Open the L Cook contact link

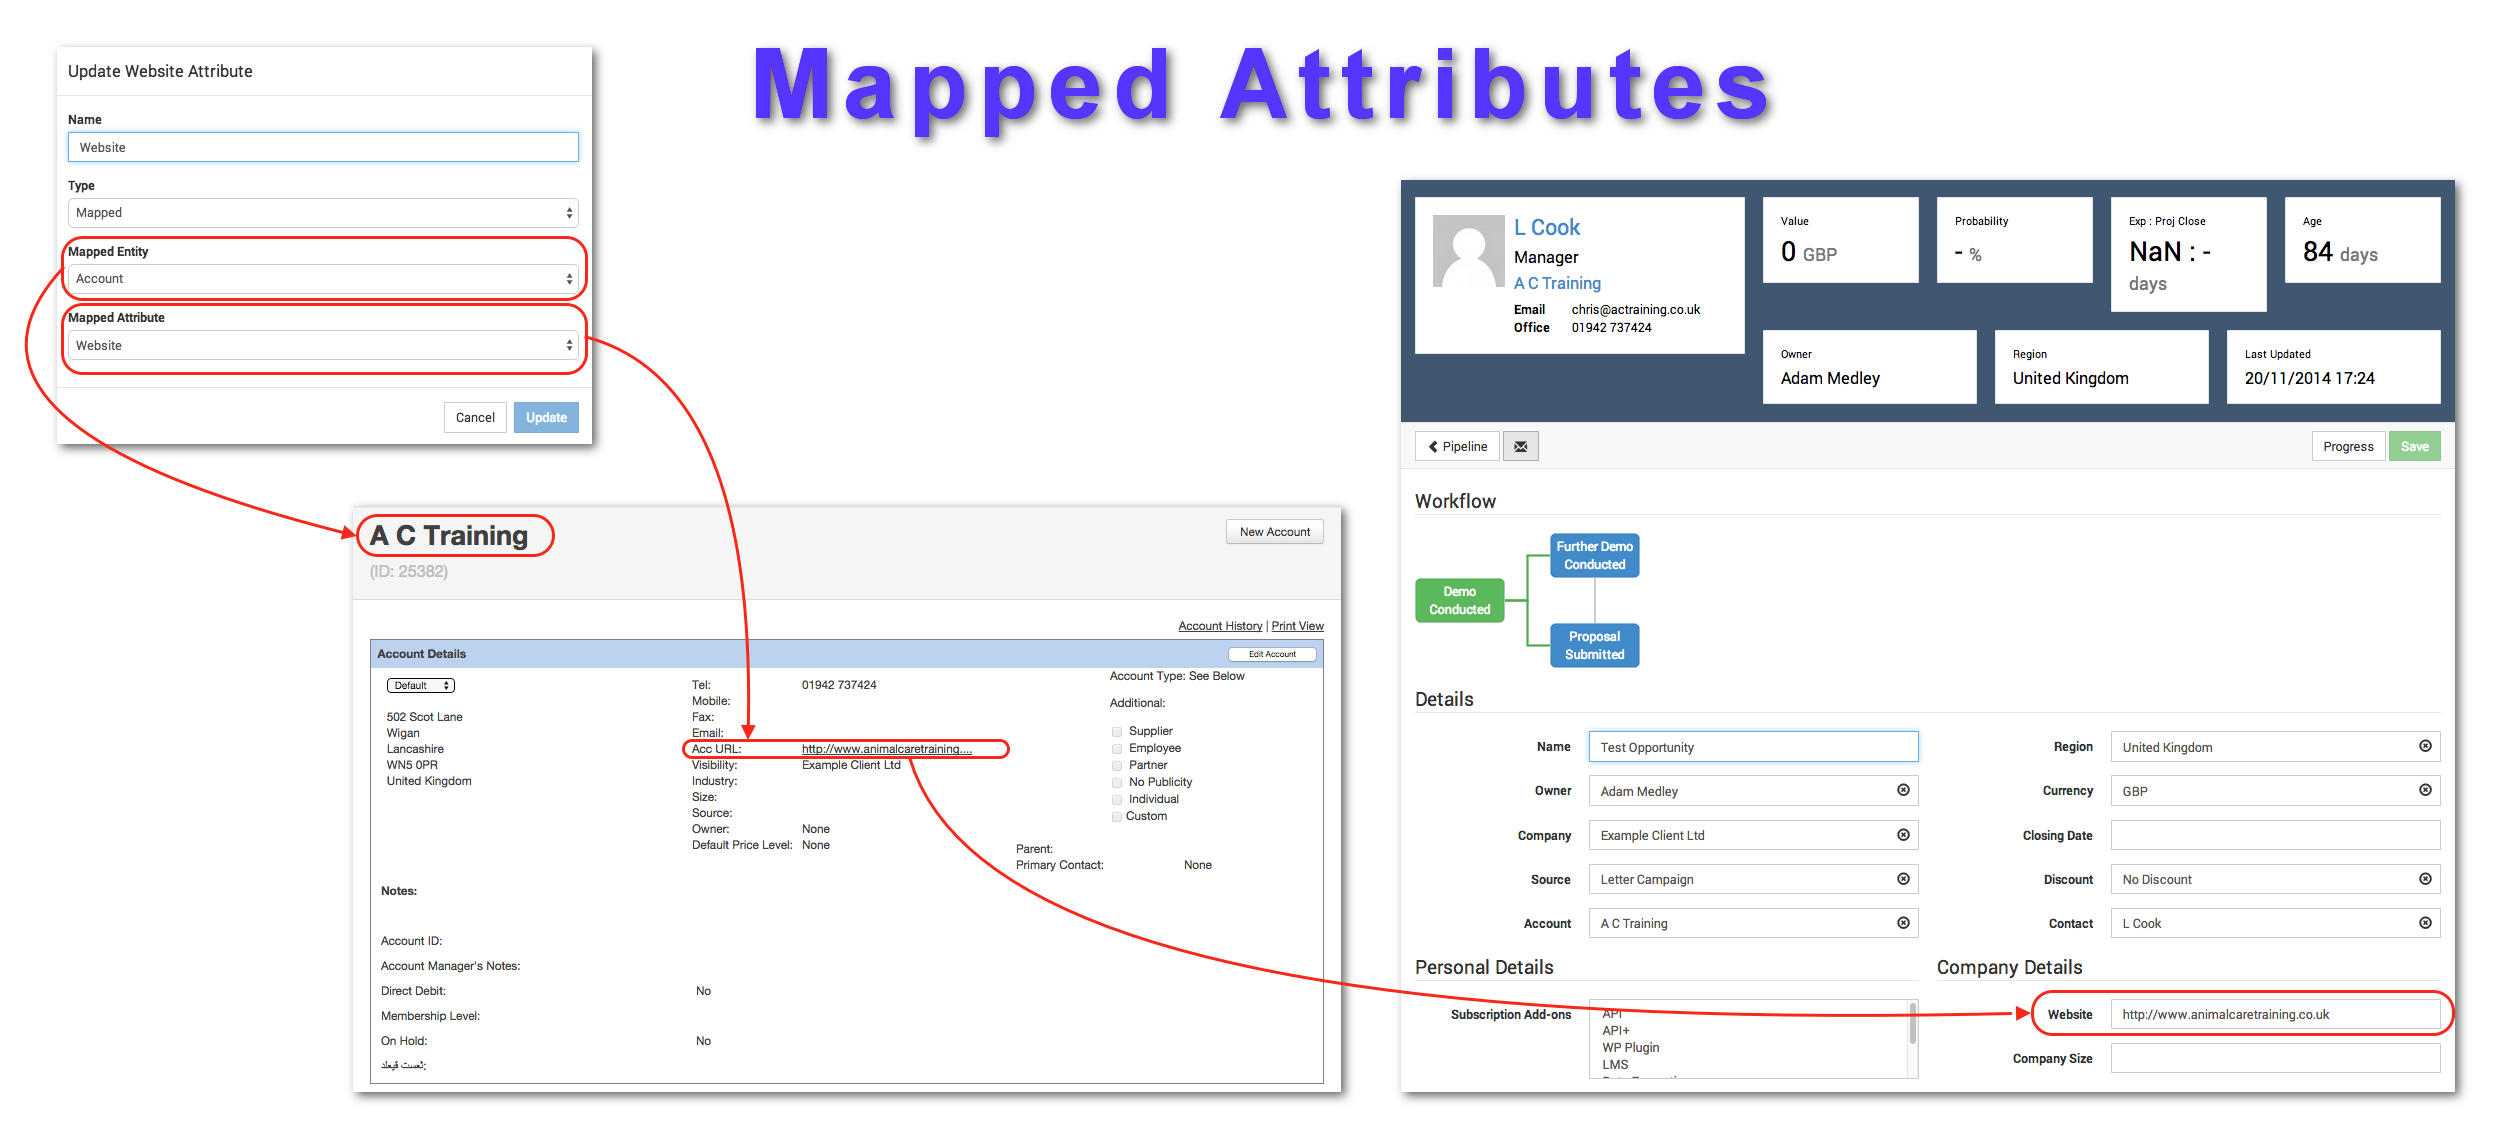pyautogui.click(x=1546, y=227)
